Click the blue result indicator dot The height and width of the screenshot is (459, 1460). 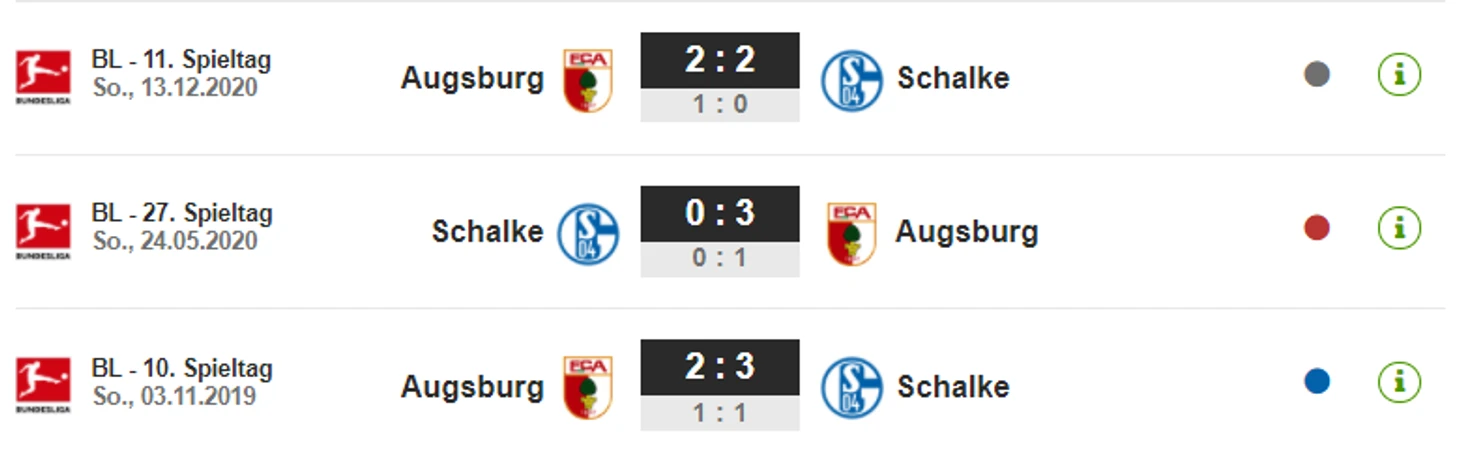point(1317,382)
